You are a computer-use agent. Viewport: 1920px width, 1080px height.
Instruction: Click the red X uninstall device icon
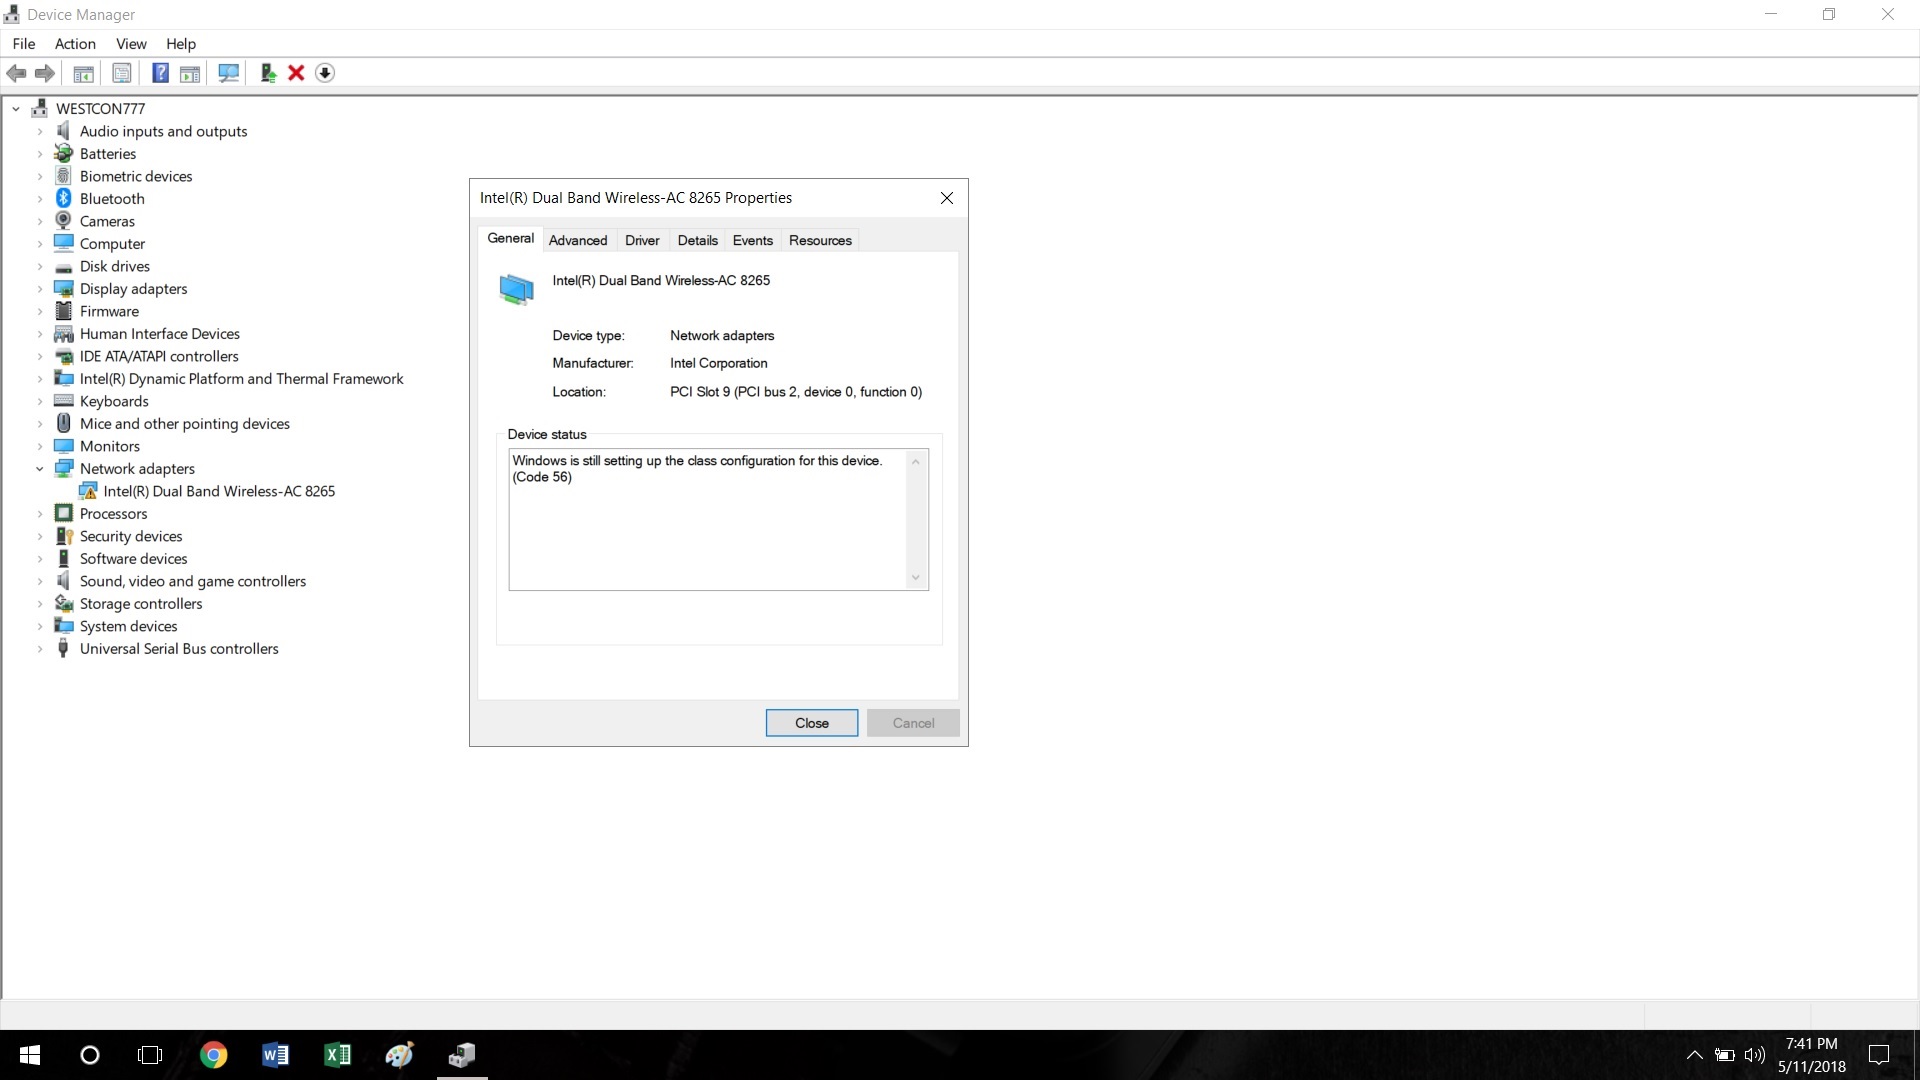click(x=296, y=73)
